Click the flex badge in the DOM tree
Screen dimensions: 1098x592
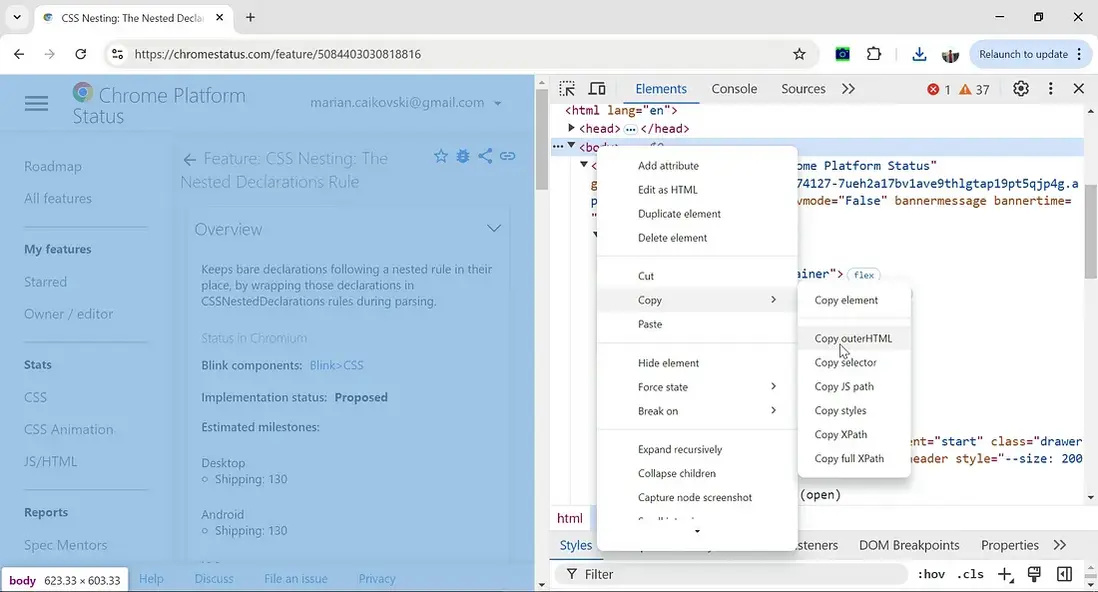(x=863, y=275)
